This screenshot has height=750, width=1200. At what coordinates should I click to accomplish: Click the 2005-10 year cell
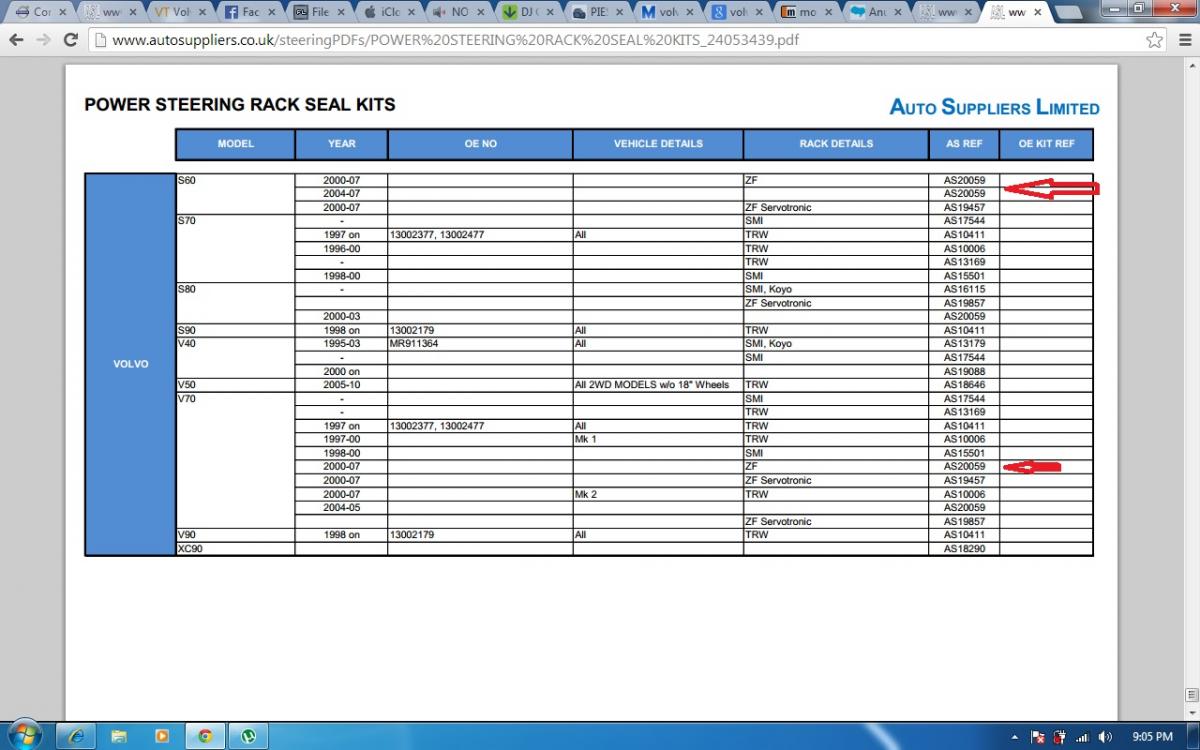coord(342,385)
